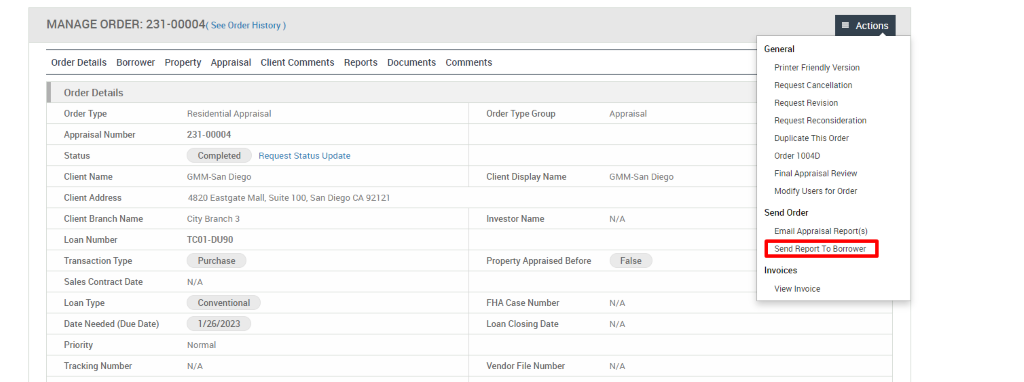
Task: Click the Residential Appraisal order type value
Action: [x=229, y=114]
